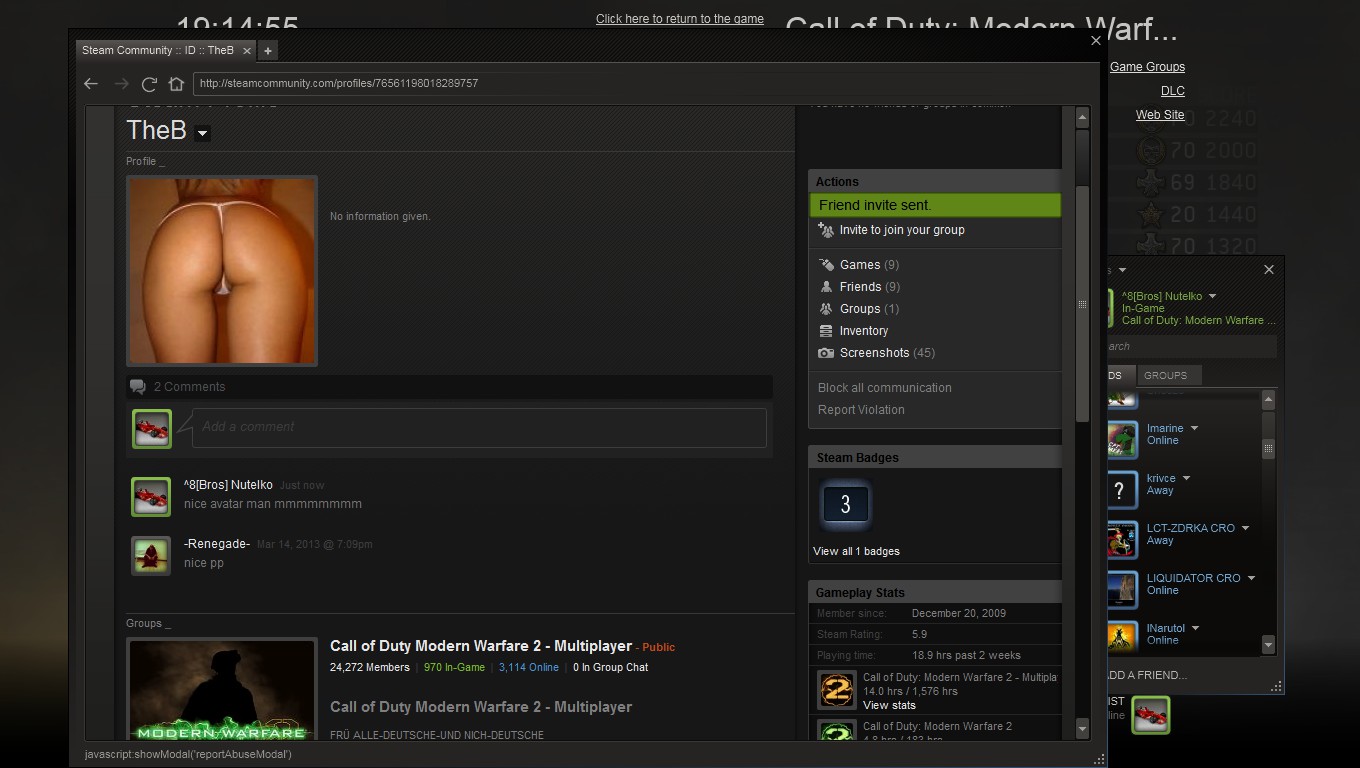Open View stats under Modern Warfare 2 Multiplayer
This screenshot has height=768, width=1360.
pyautogui.click(x=889, y=705)
